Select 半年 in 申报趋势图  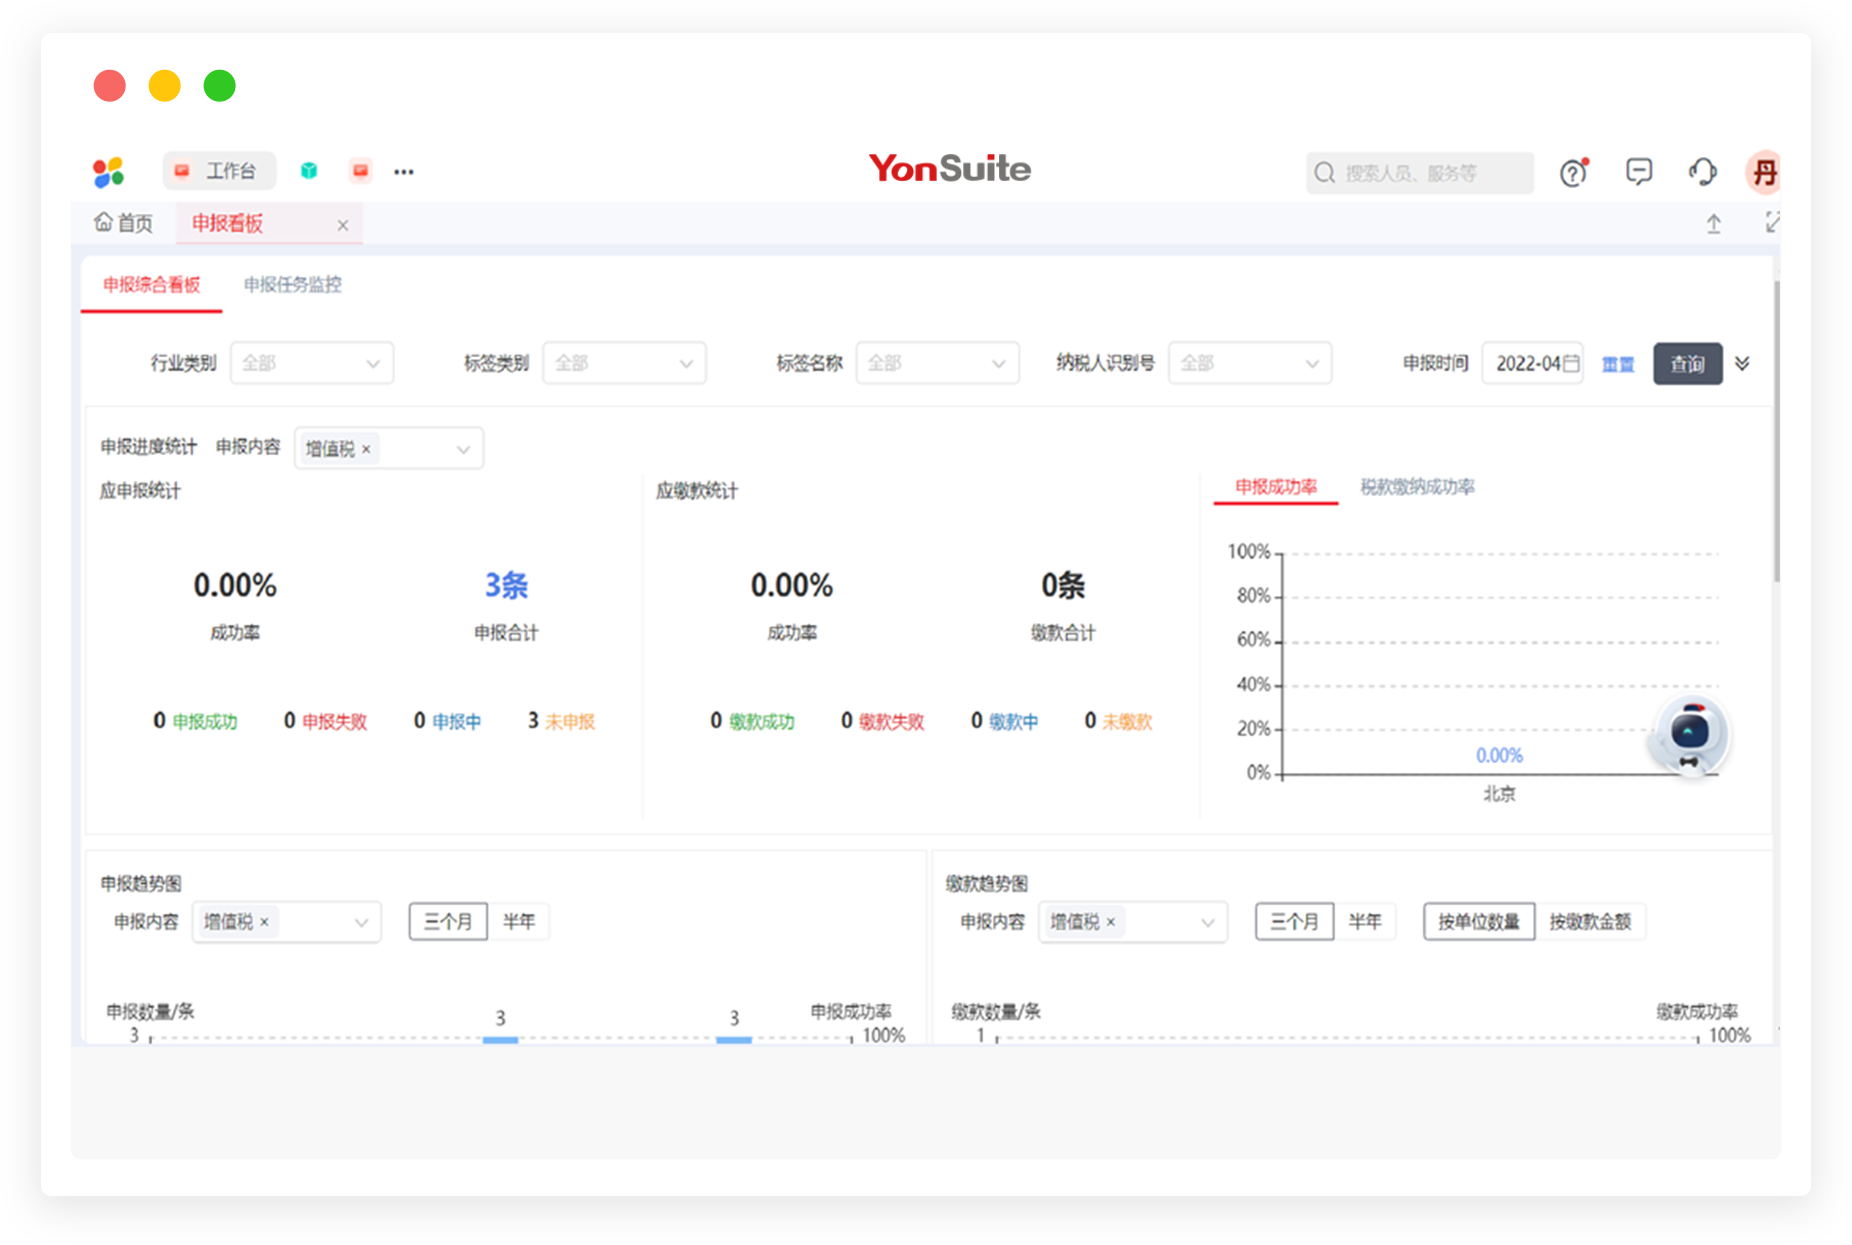tap(519, 921)
